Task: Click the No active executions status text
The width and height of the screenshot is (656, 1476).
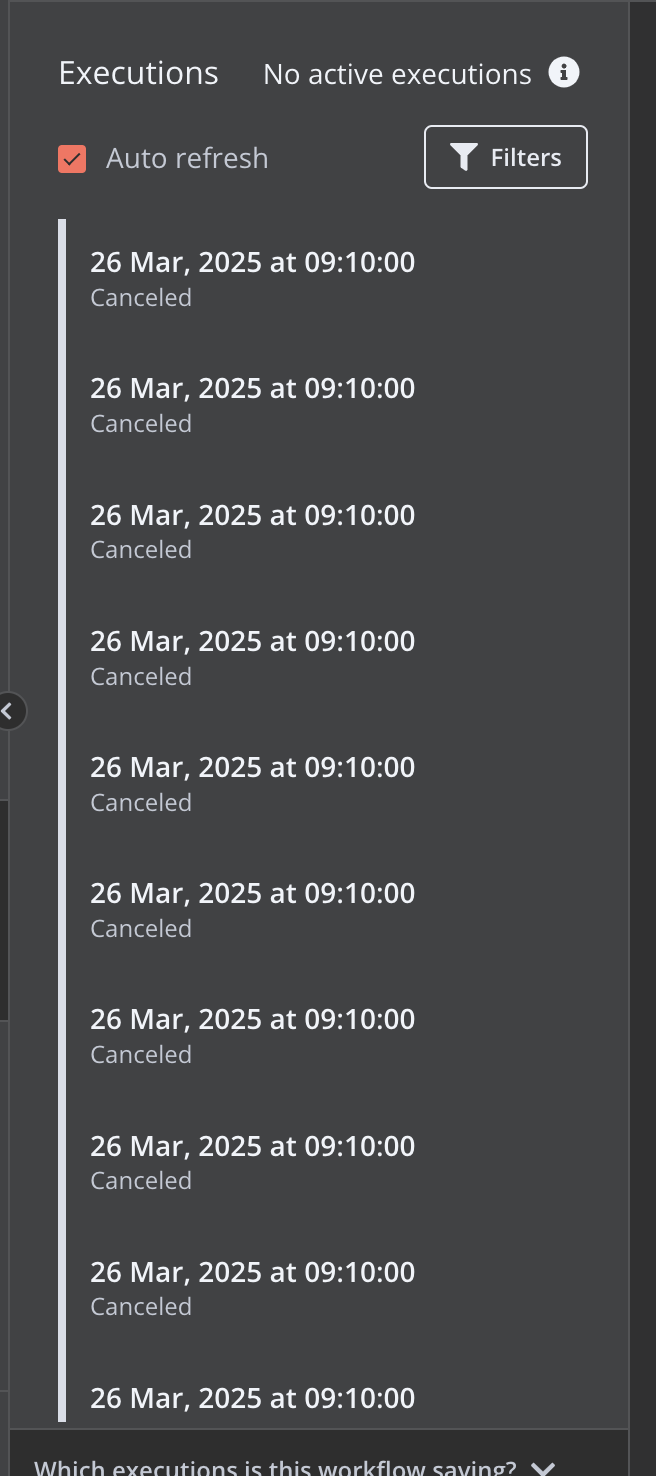Action: click(x=397, y=74)
